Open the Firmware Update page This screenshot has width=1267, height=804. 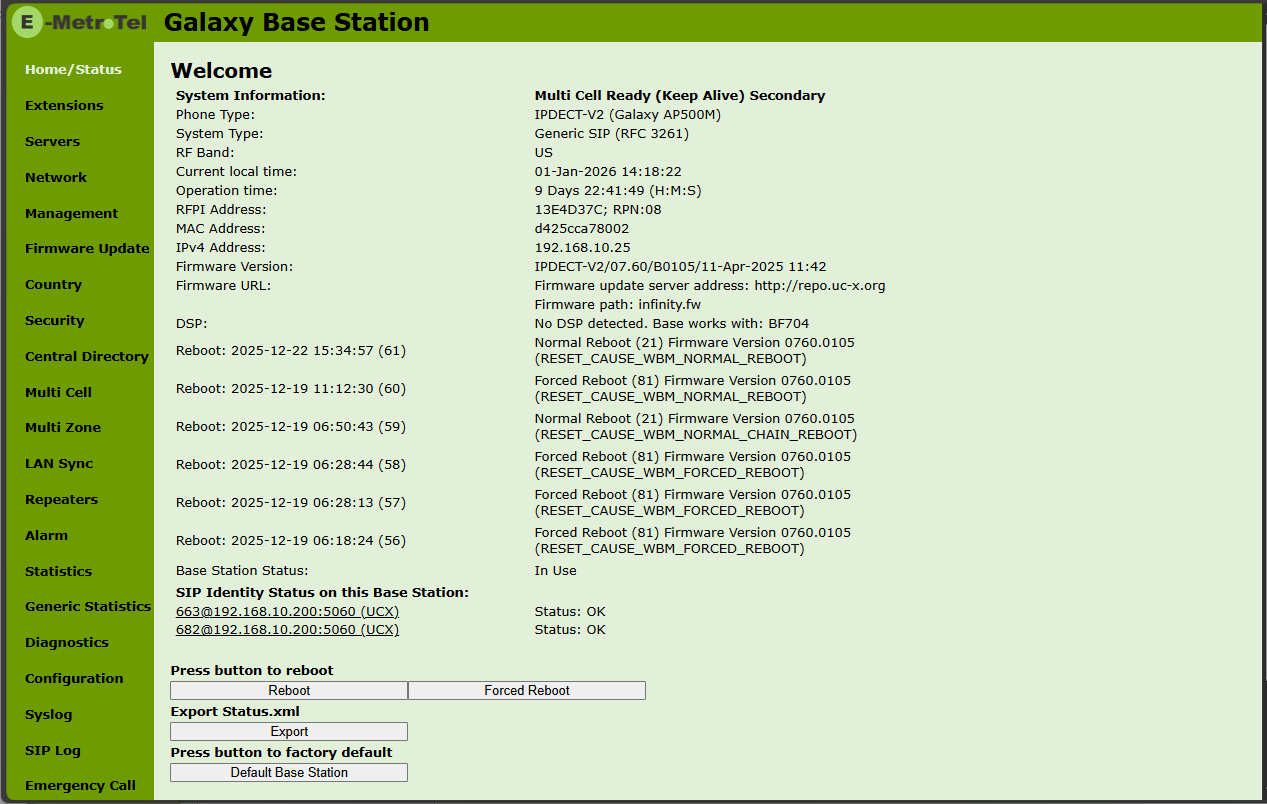tap(87, 249)
